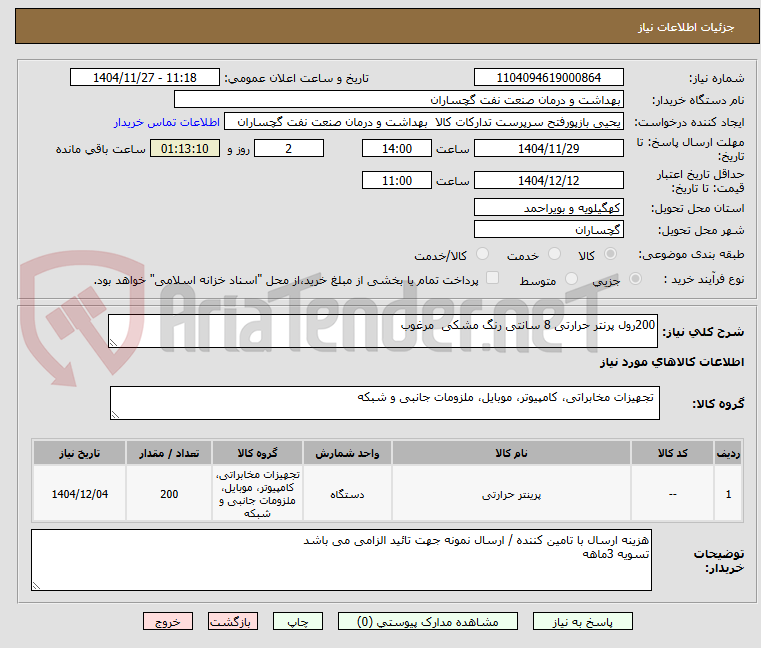Click the item group cell in row 1
Viewport: 761px width, 648px height.
click(x=257, y=494)
